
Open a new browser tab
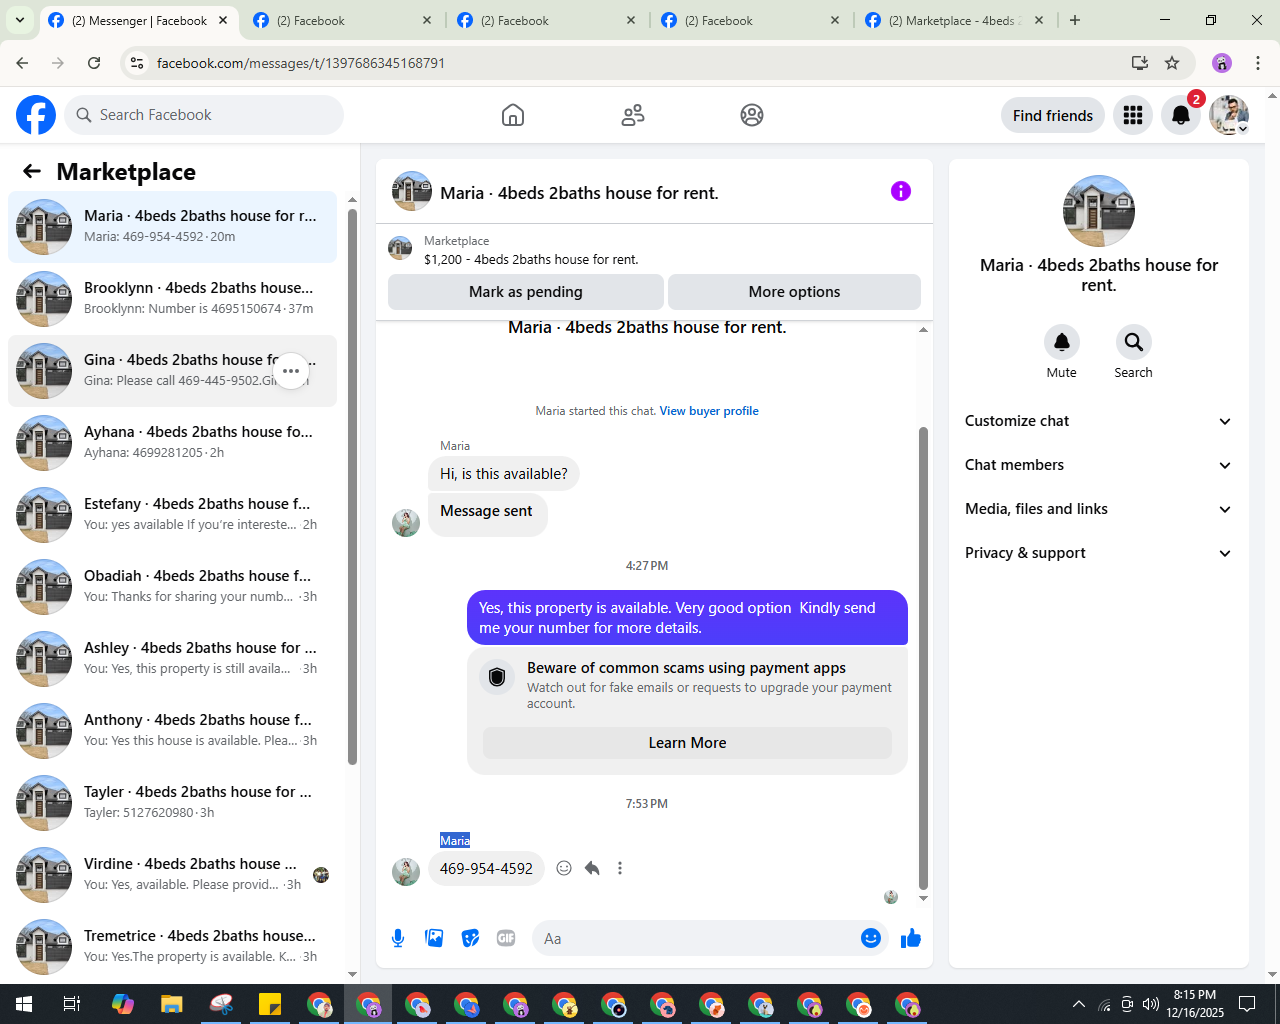click(1075, 20)
